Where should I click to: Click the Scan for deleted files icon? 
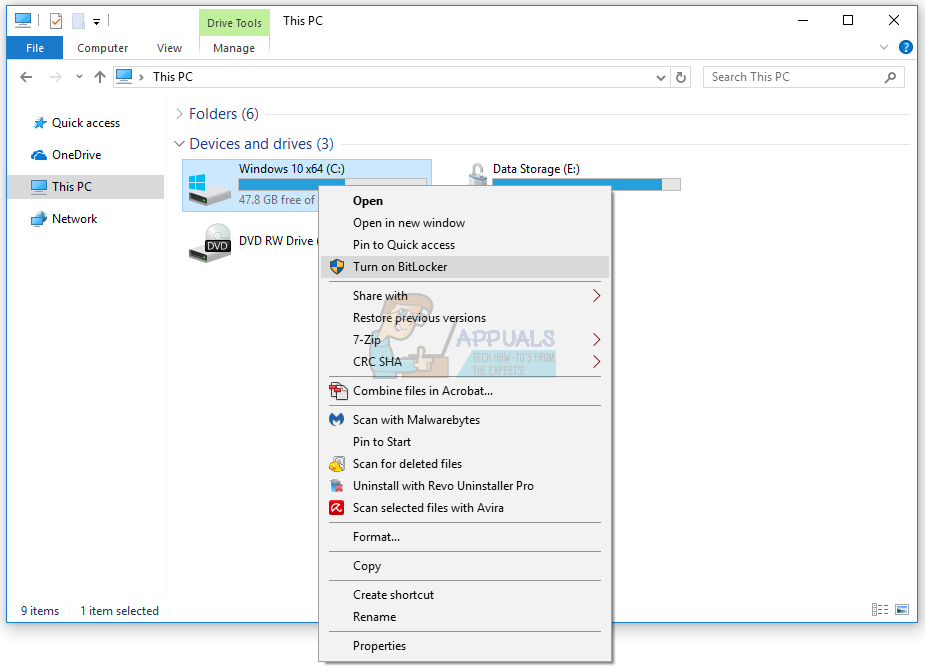coord(337,464)
